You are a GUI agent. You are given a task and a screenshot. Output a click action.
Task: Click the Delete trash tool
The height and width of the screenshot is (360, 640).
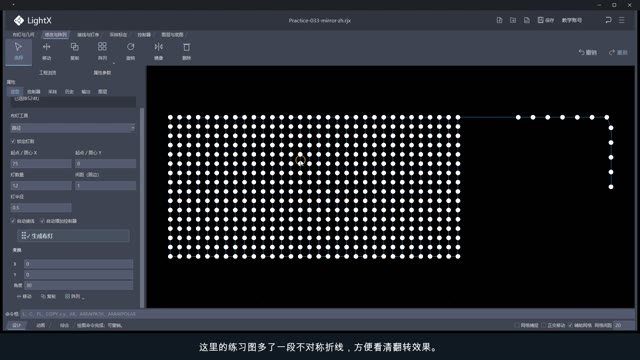(187, 51)
